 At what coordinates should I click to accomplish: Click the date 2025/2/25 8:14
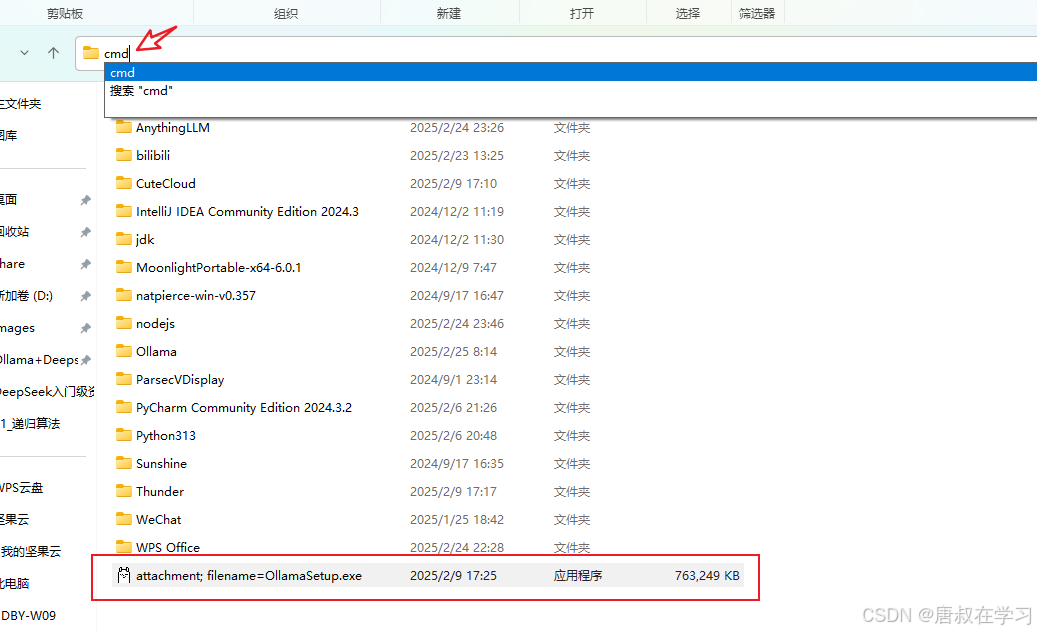pyautogui.click(x=453, y=351)
